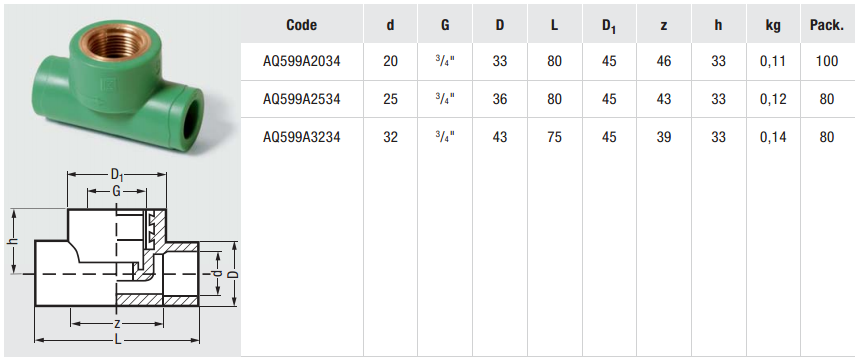Click the z value 46 cell

663,61
